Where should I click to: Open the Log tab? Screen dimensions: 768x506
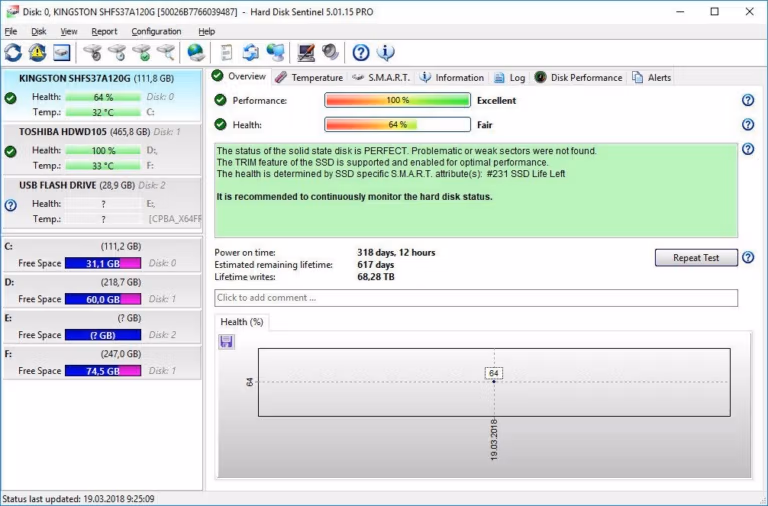point(509,77)
